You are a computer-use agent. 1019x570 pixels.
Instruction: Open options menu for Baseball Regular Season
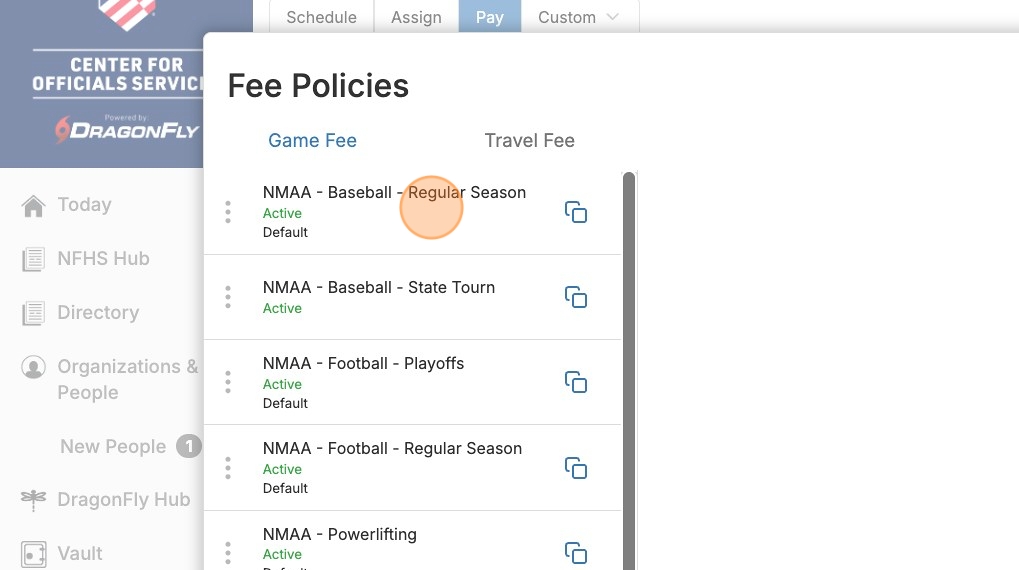(x=228, y=212)
